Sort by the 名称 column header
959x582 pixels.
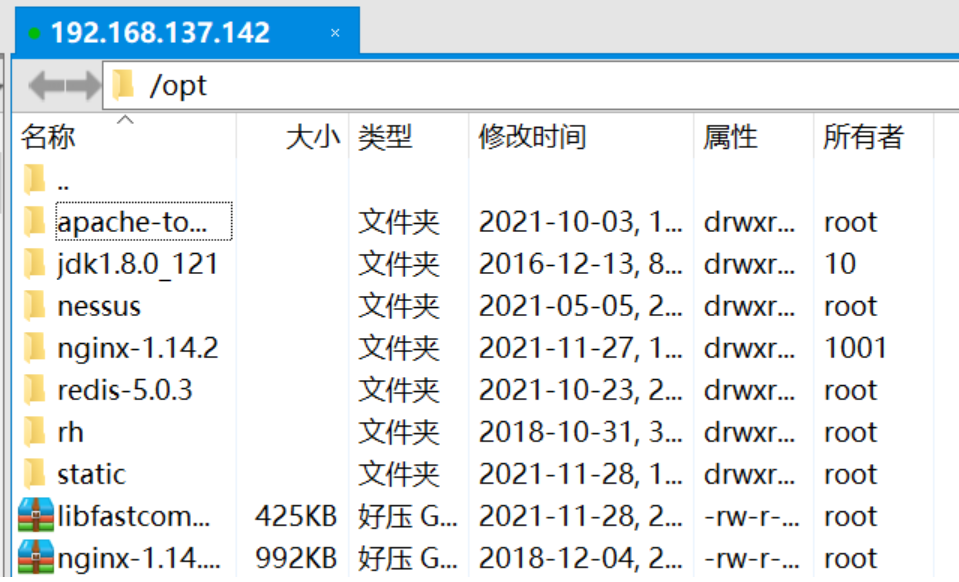tap(48, 136)
